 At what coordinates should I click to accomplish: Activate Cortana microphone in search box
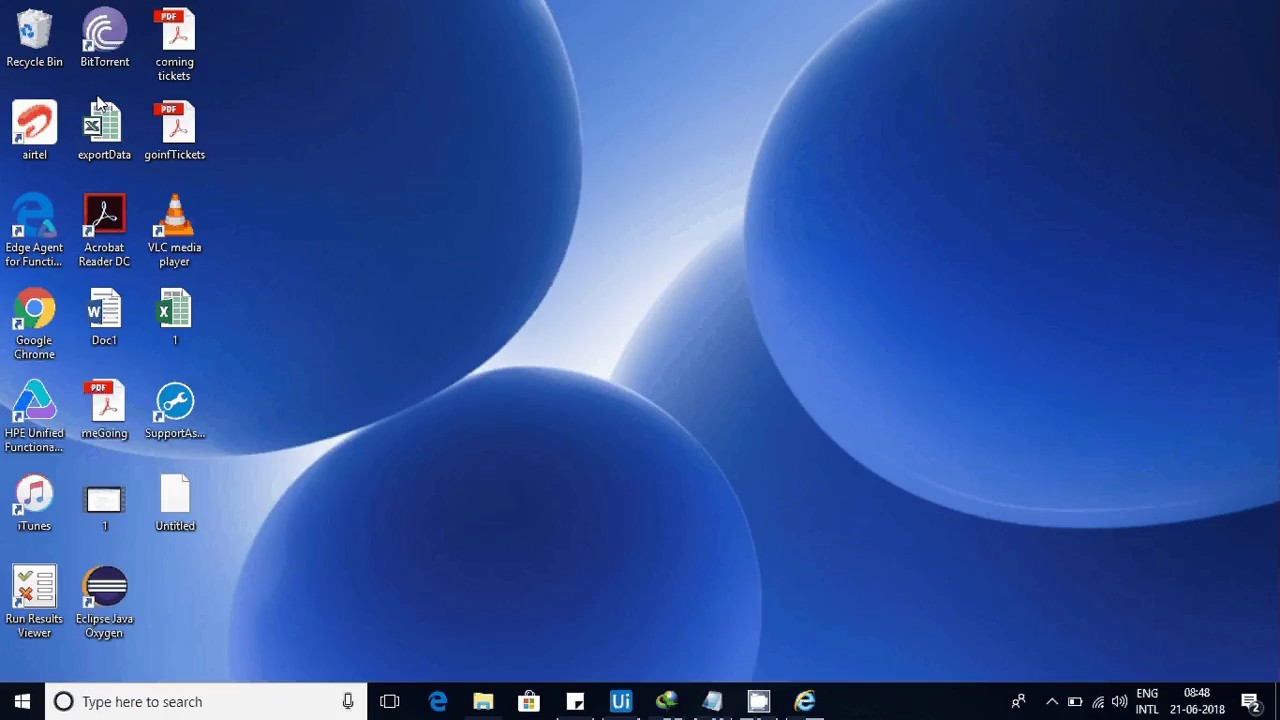tap(348, 701)
